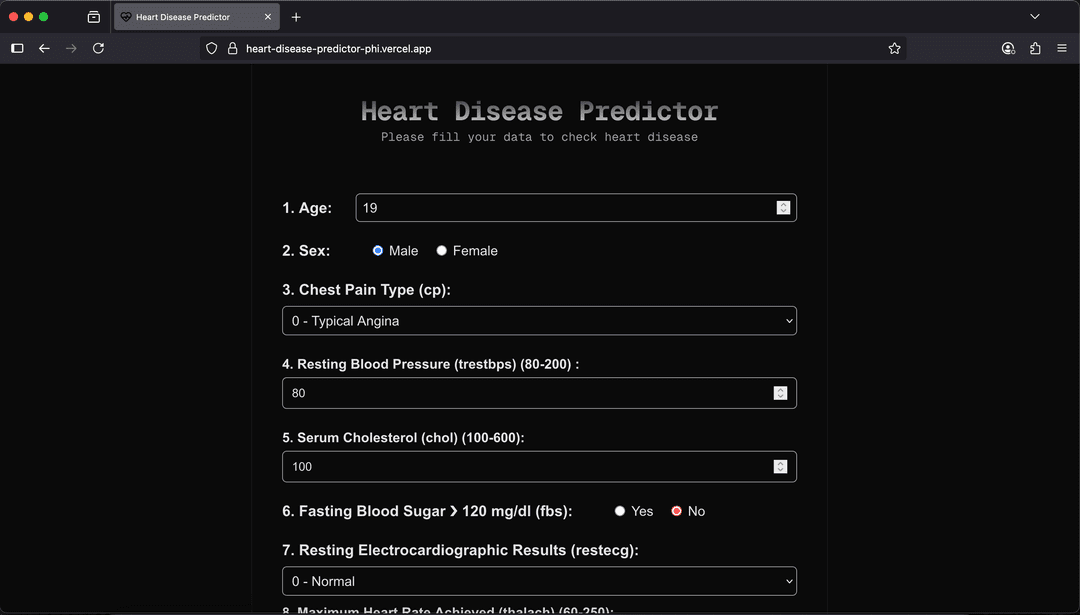This screenshot has height=615, width=1080.
Task: Reload the page with the refresh icon
Action: [x=98, y=48]
